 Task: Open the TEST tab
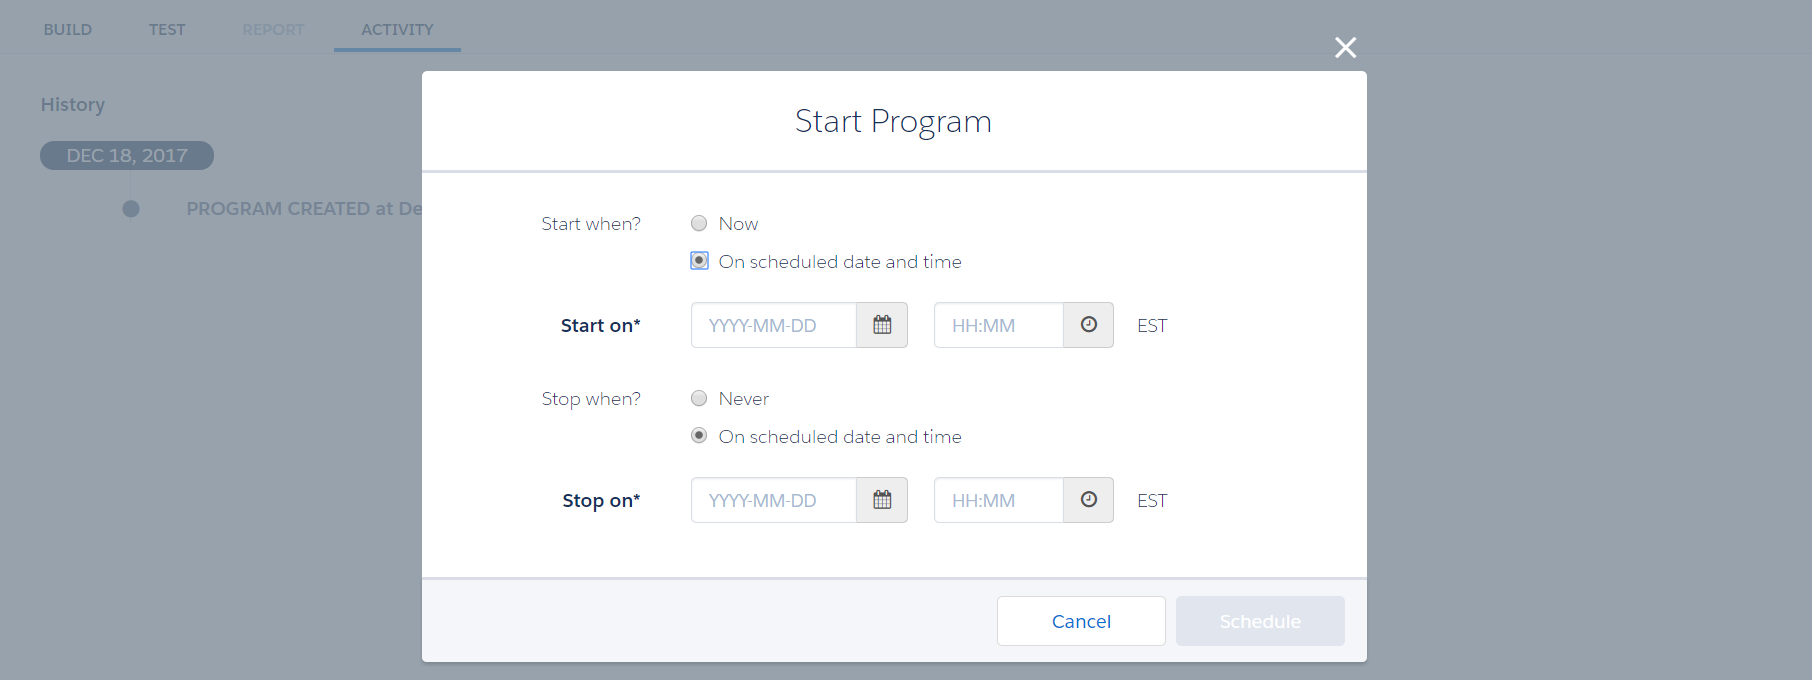tap(166, 29)
